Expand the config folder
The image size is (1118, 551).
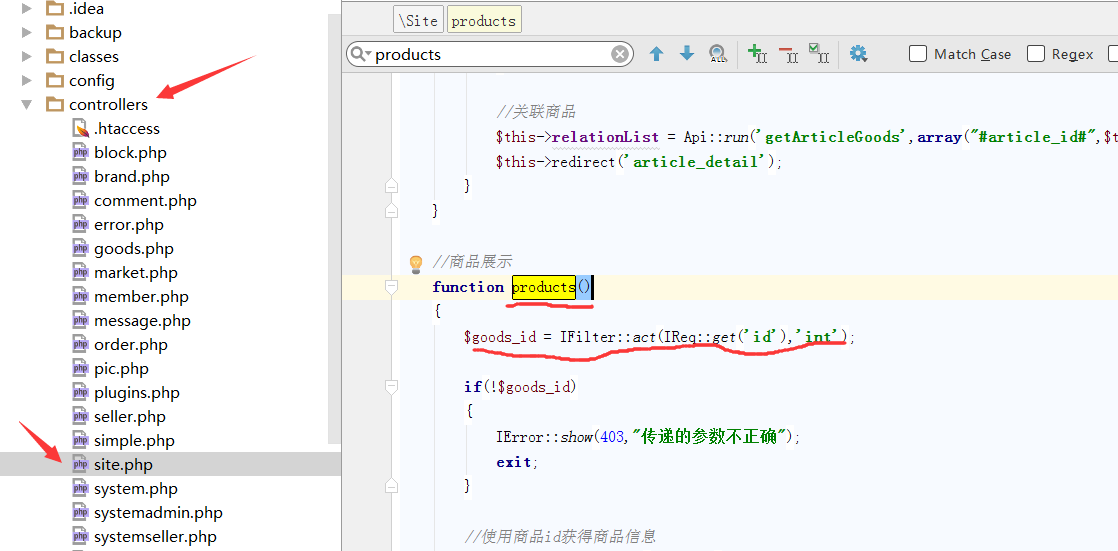pyautogui.click(x=27, y=81)
